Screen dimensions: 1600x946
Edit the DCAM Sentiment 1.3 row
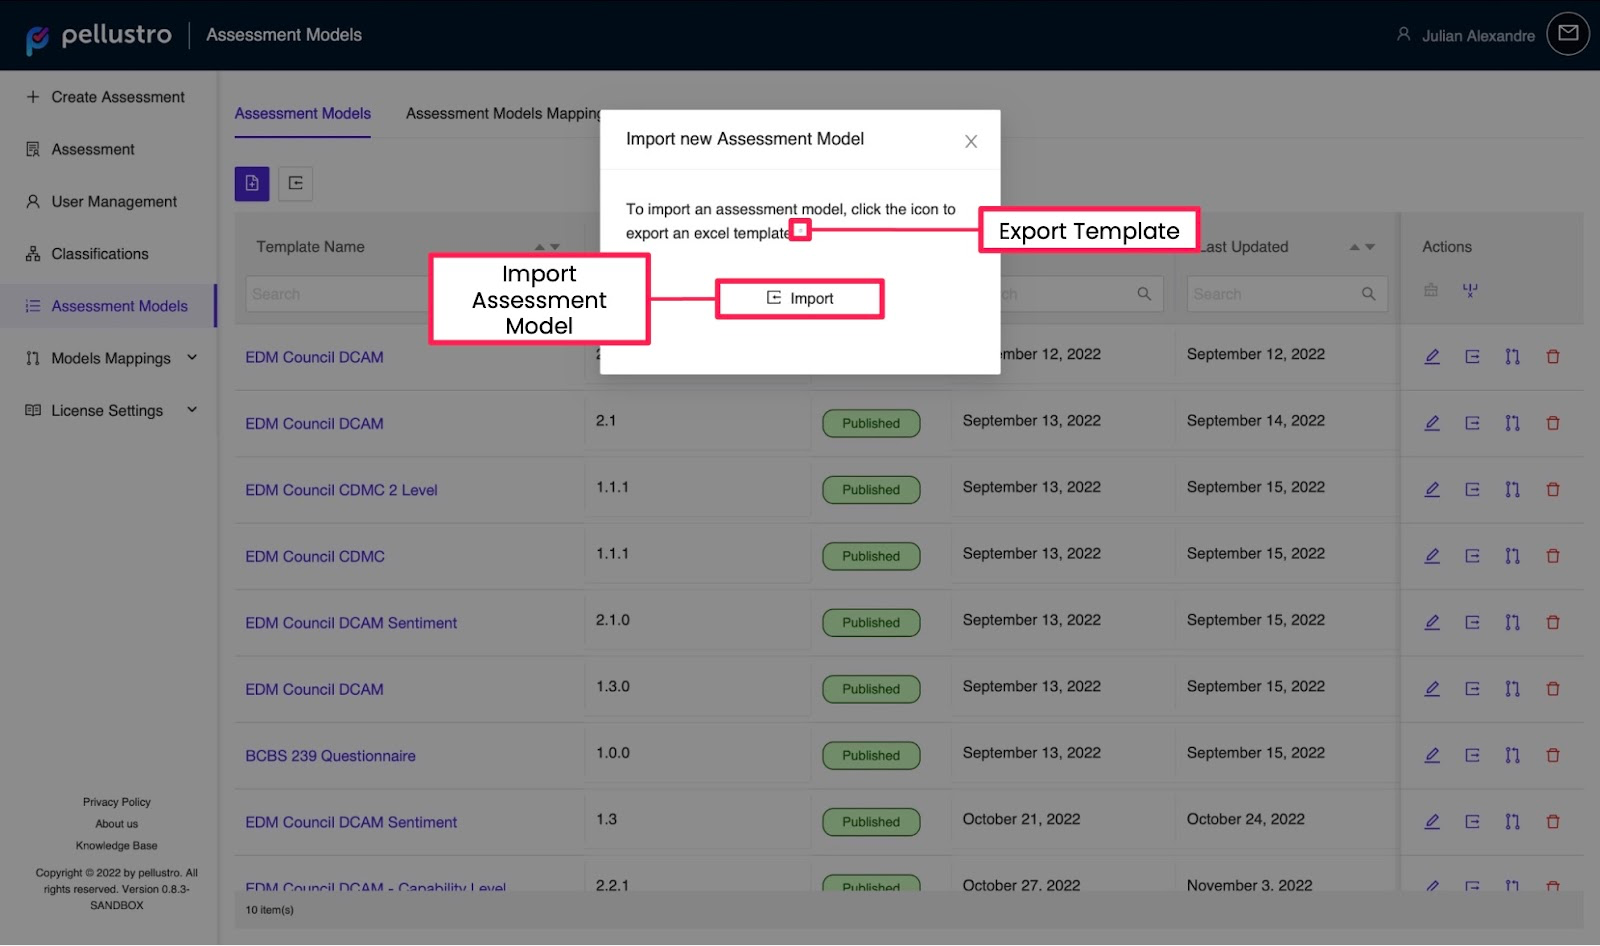(x=1432, y=821)
